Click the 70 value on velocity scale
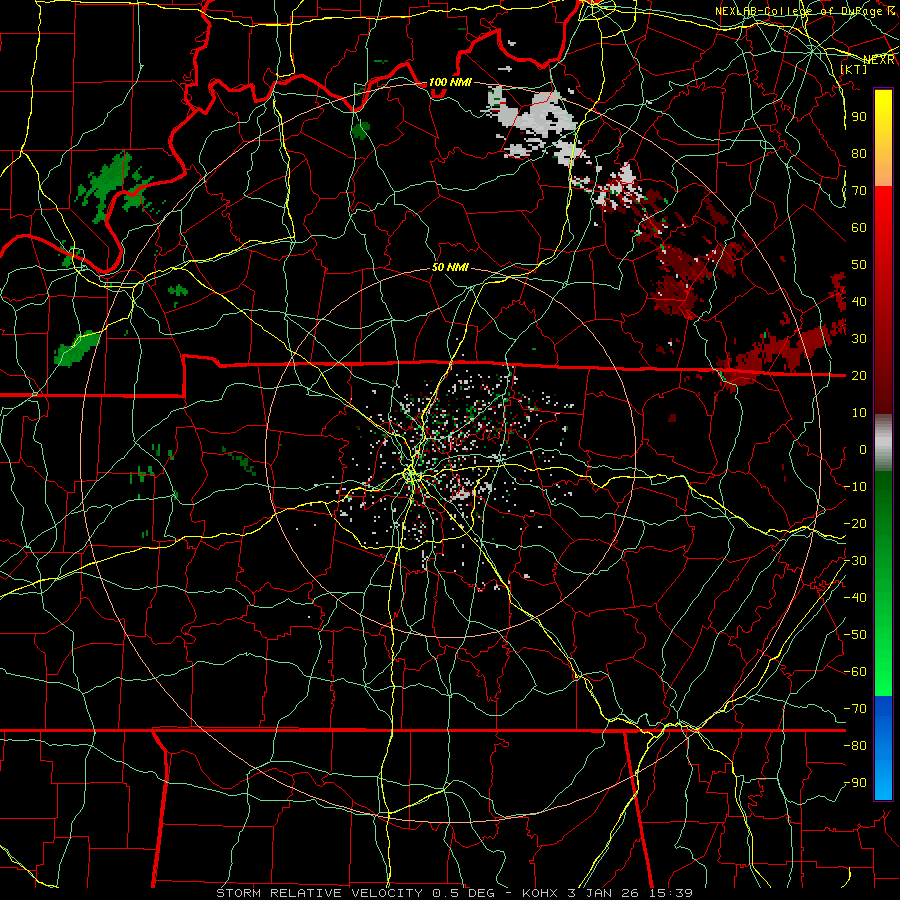Screen dimensions: 900x900 [x=859, y=191]
